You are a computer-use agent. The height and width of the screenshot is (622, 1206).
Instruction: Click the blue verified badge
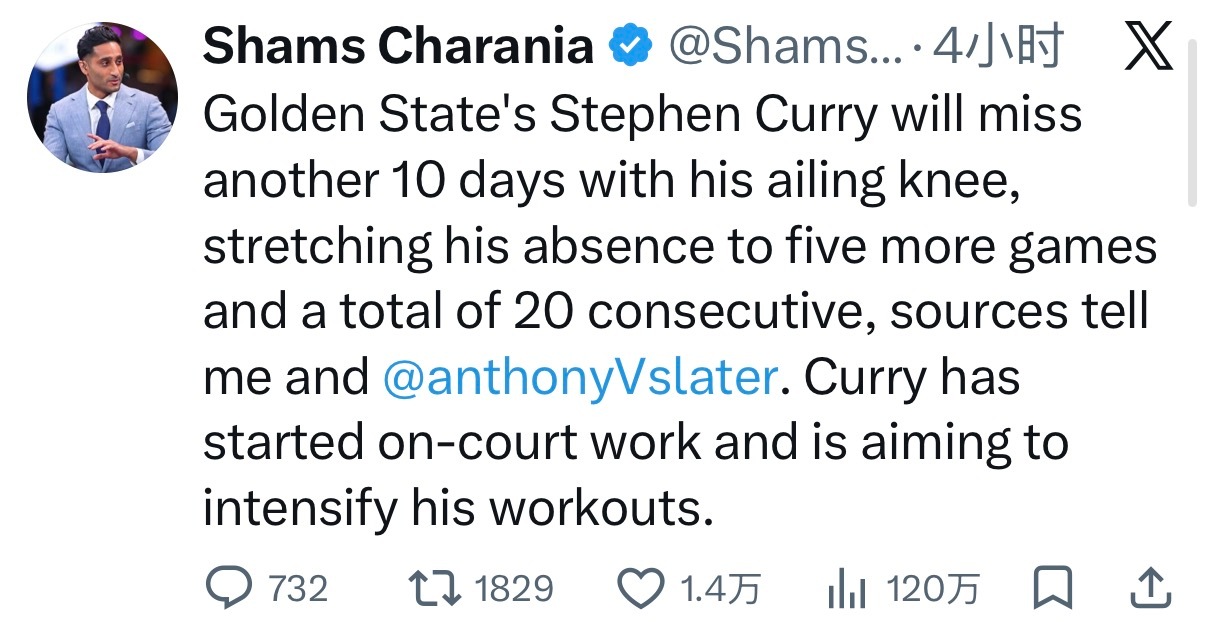pos(628,44)
